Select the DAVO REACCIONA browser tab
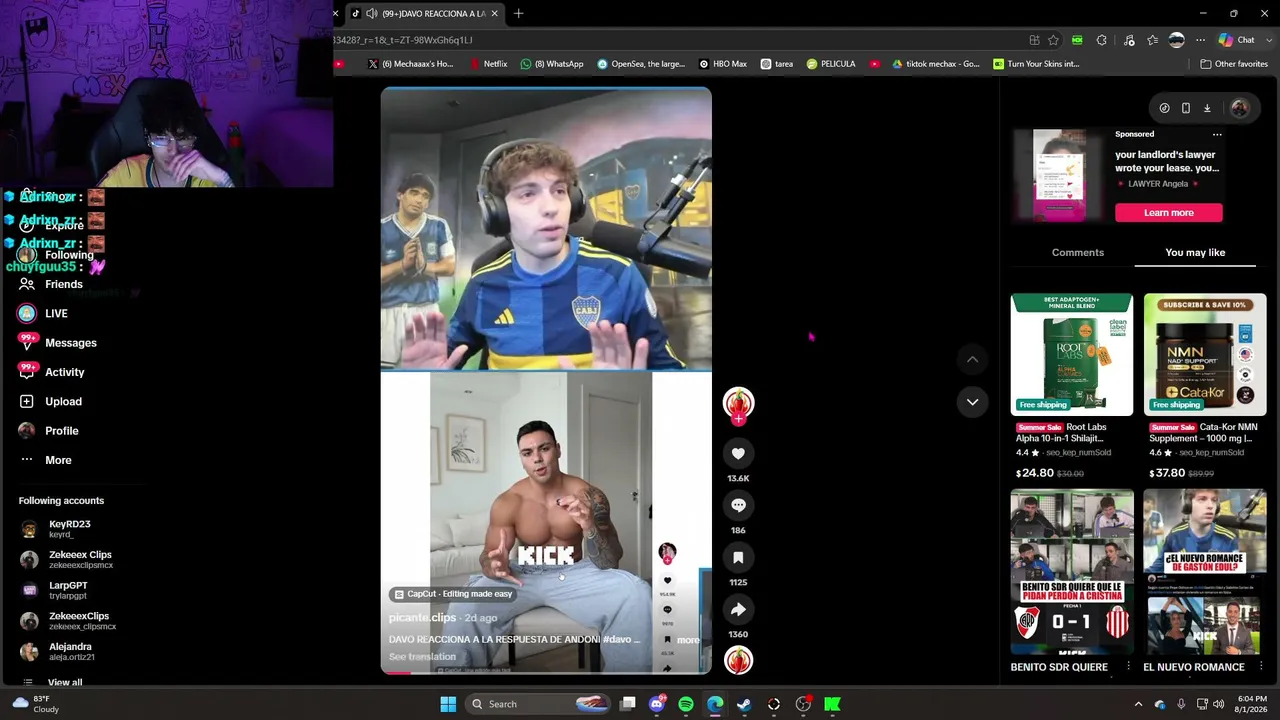Screen dimensions: 1280x720 coord(425,13)
